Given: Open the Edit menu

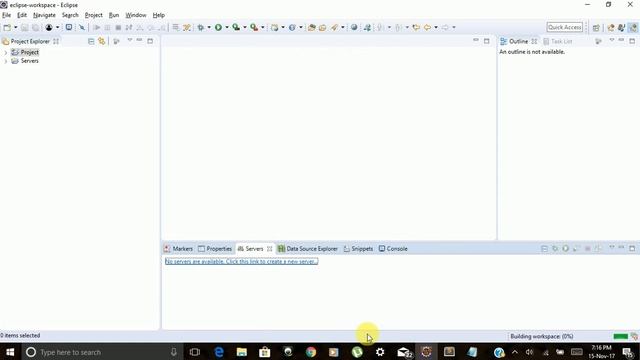Looking at the screenshot, I should (22, 15).
